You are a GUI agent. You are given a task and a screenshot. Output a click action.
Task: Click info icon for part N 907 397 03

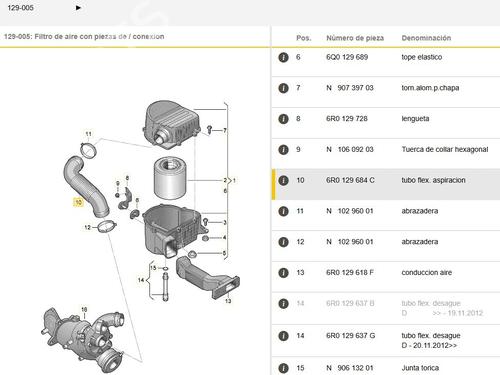tap(283, 88)
